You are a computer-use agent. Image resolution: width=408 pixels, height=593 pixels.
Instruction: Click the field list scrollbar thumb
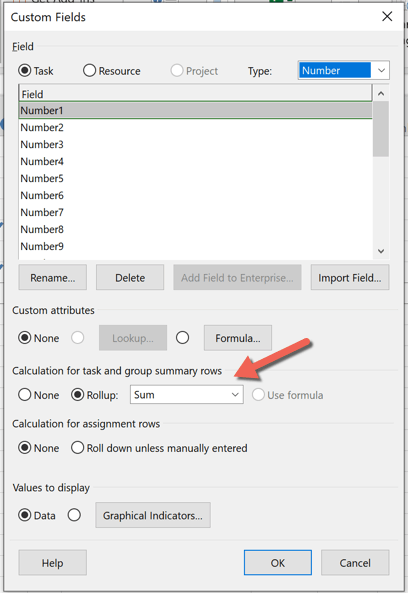[381, 129]
